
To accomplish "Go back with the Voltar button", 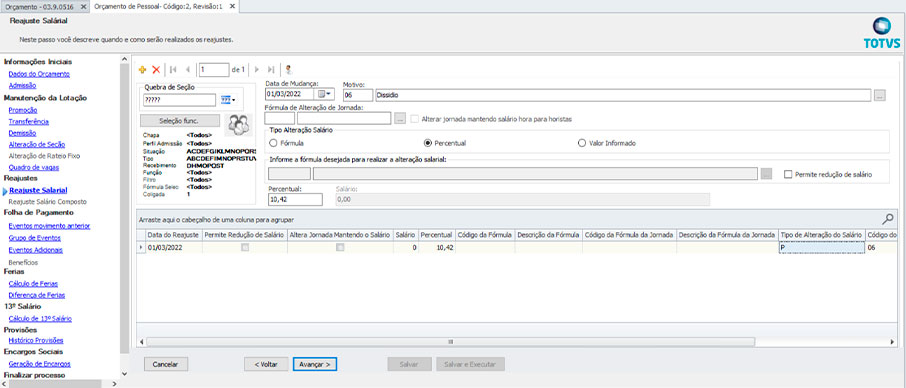I will [266, 364].
